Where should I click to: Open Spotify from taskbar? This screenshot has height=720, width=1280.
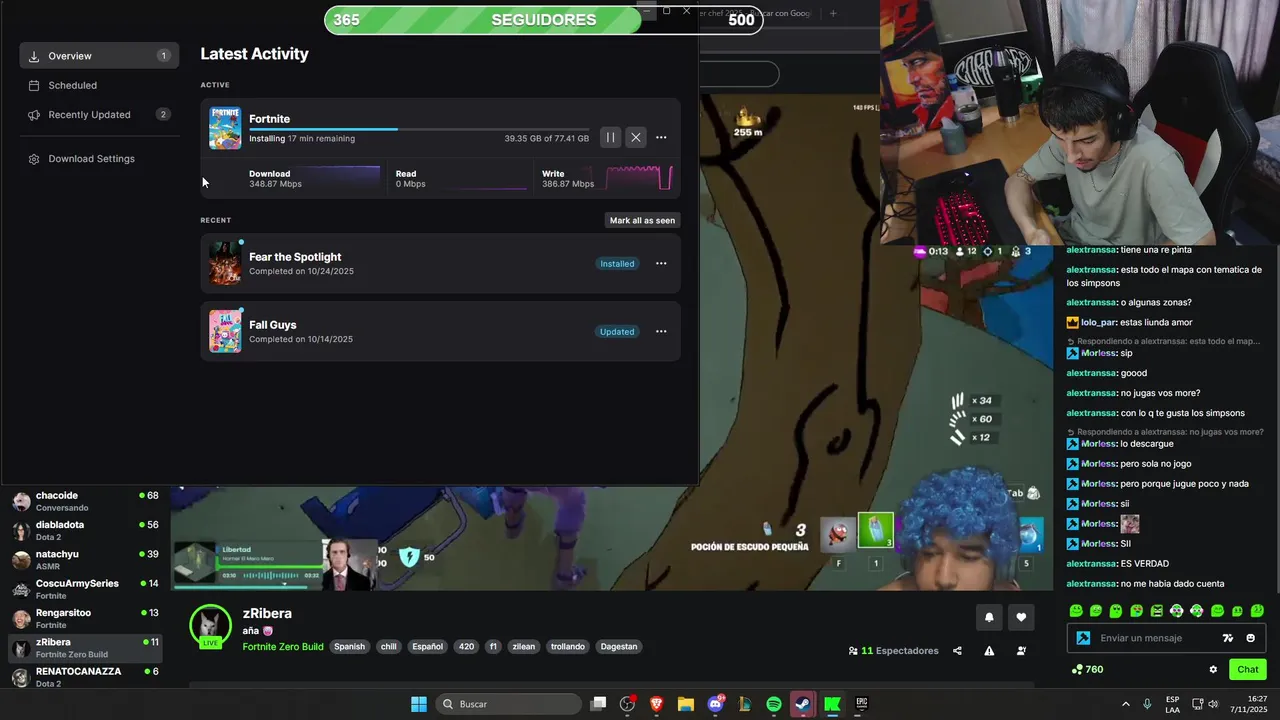(x=774, y=704)
